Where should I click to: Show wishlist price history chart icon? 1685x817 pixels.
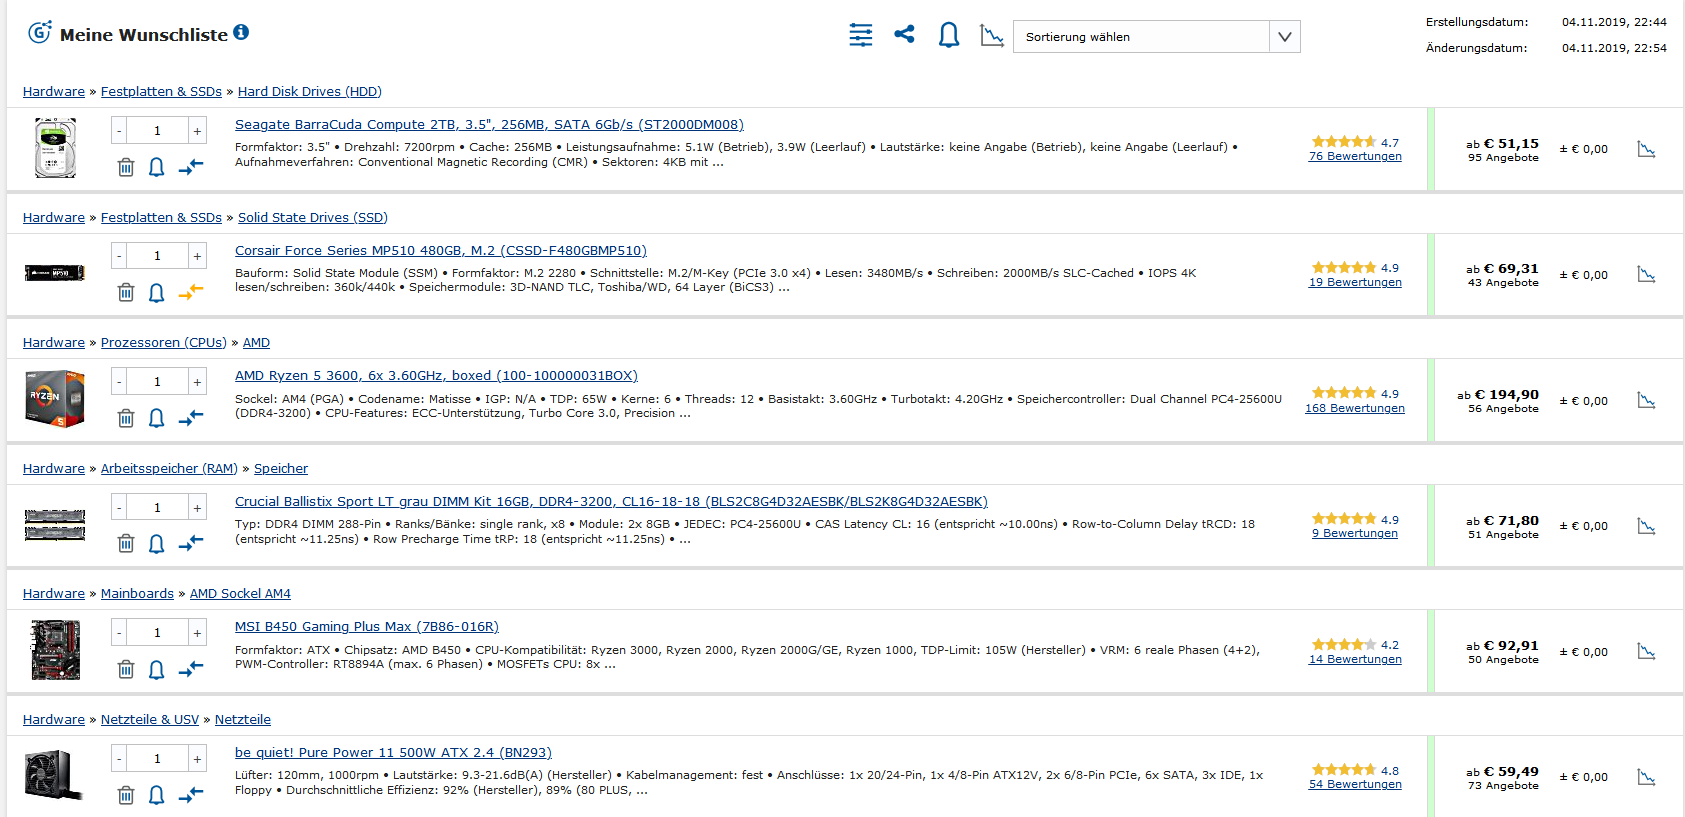click(991, 36)
